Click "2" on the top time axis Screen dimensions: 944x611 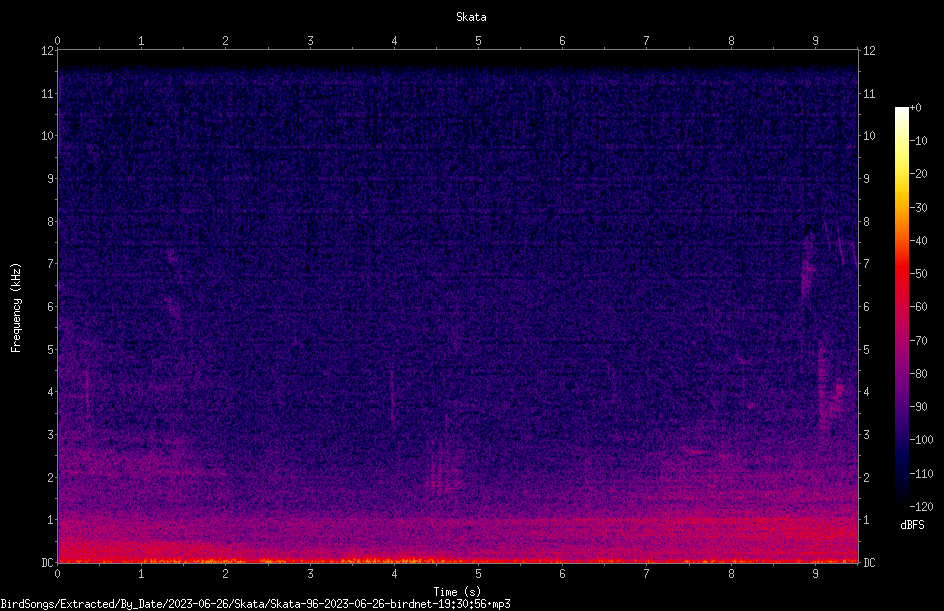[226, 41]
